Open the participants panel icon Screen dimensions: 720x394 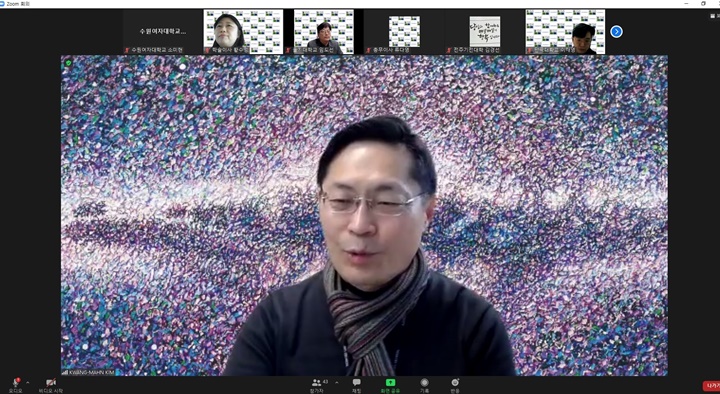click(316, 383)
